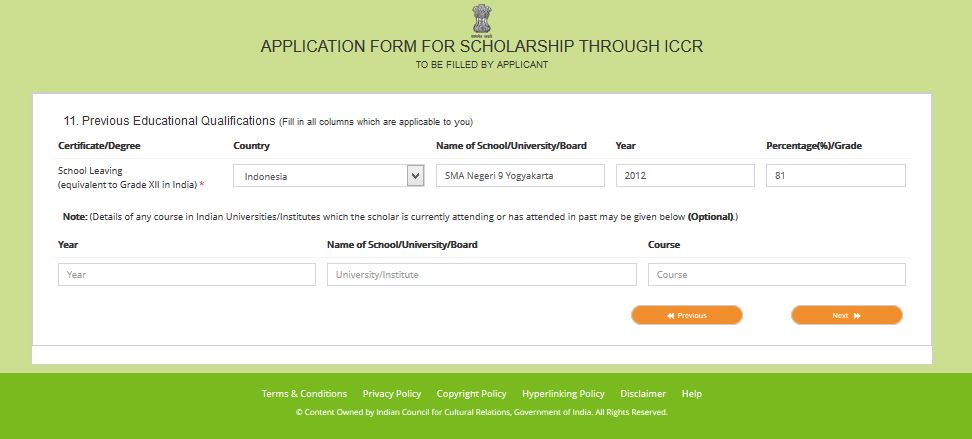Open the Privacy Policy footer link
Viewport: 972px width, 439px height.
(392, 394)
